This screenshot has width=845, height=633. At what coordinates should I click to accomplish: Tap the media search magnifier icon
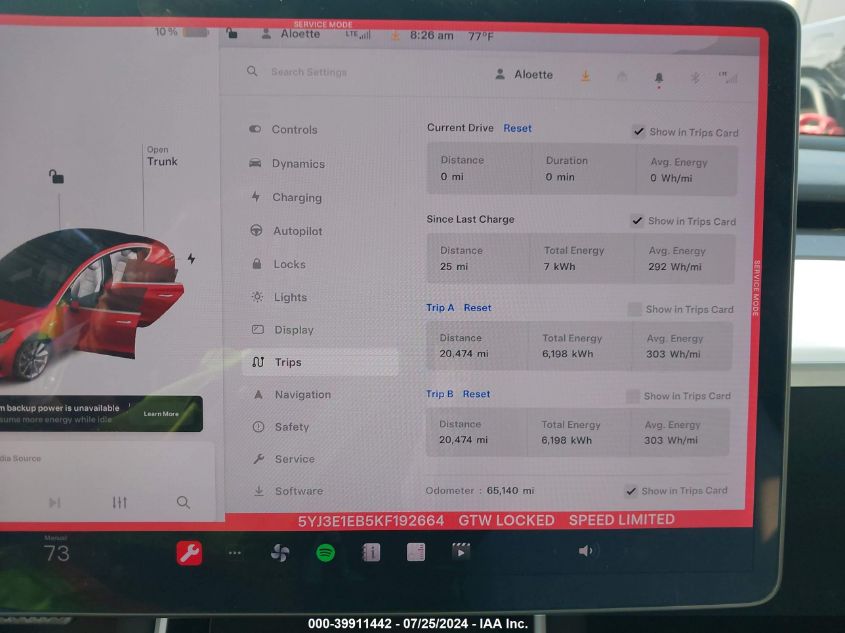[x=183, y=502]
